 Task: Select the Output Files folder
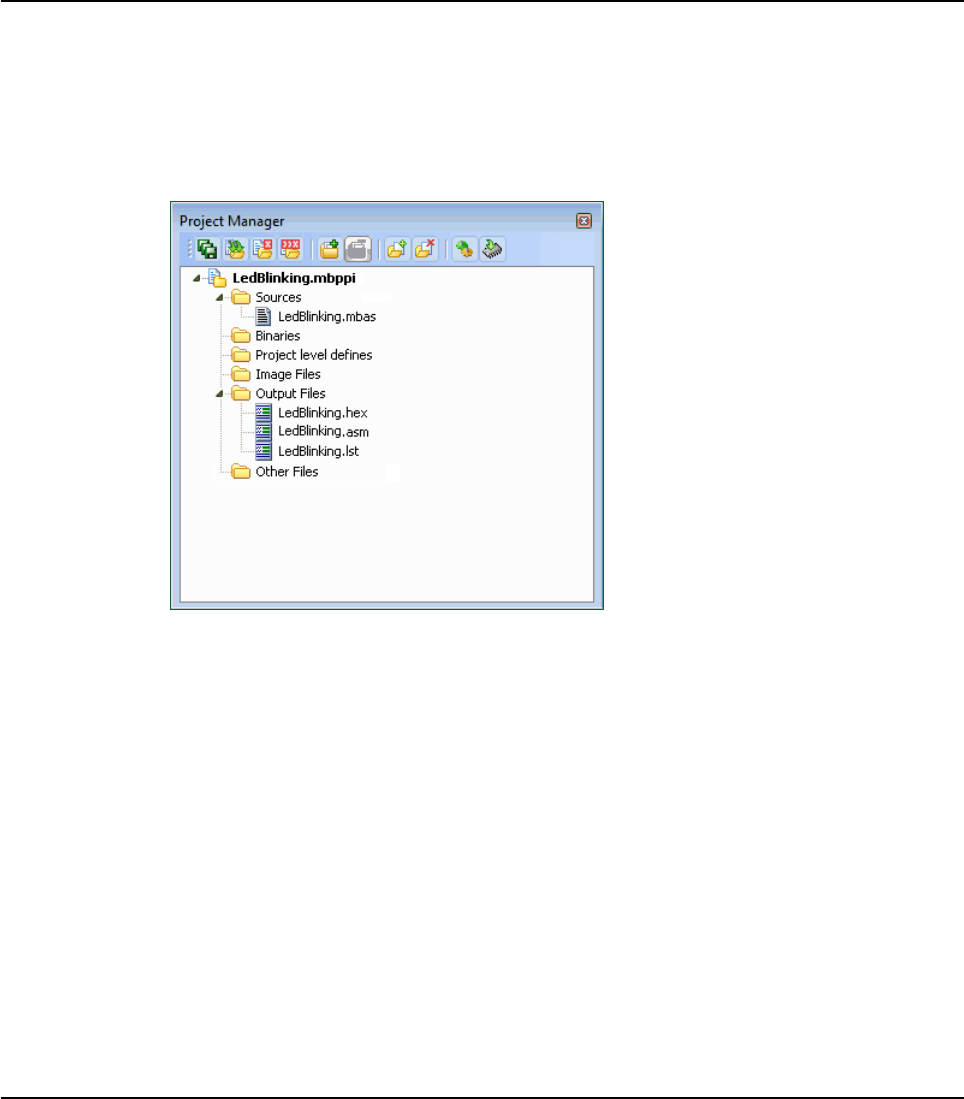click(290, 393)
